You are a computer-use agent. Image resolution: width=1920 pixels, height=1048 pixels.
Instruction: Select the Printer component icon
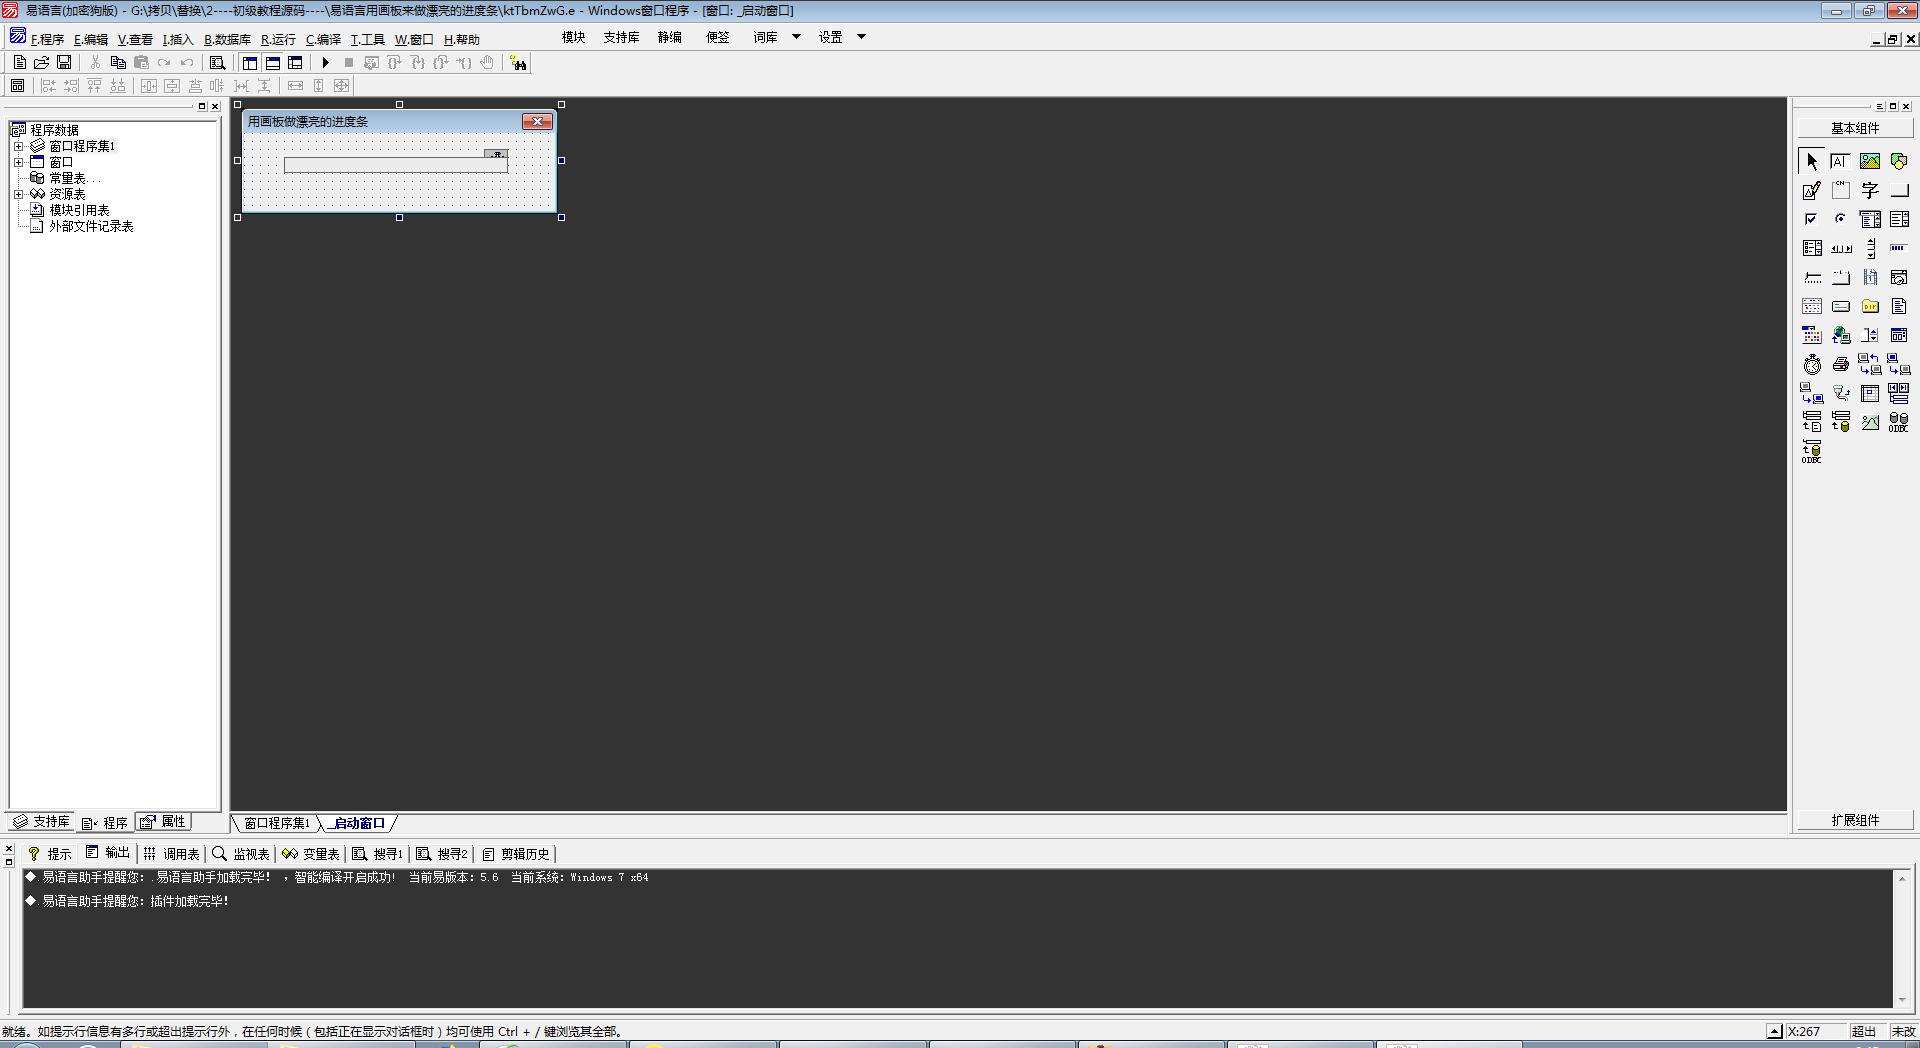pyautogui.click(x=1841, y=365)
